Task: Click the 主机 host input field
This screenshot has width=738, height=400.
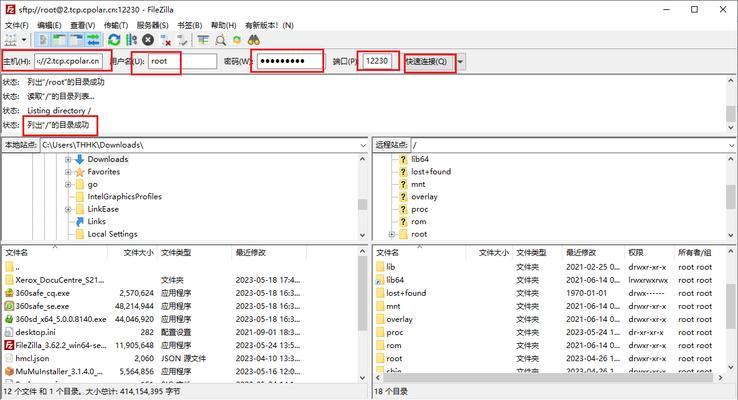Action: [68, 61]
